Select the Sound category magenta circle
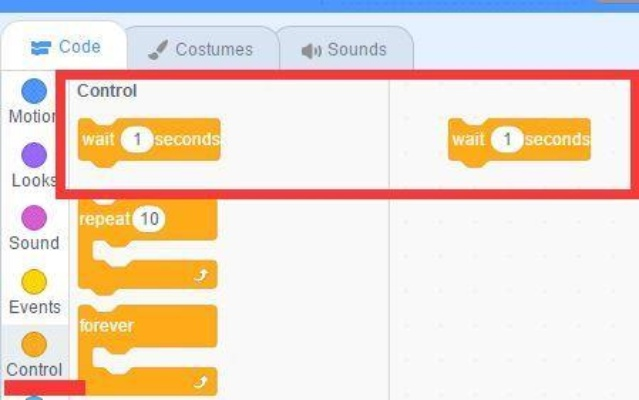The height and width of the screenshot is (400, 639). click(34, 218)
